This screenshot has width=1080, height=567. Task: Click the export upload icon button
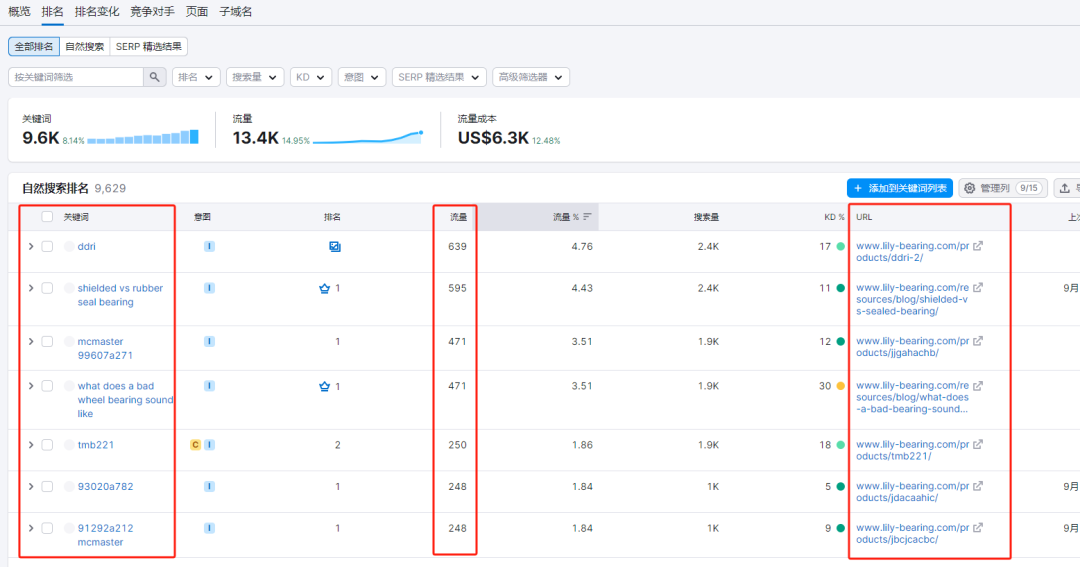pos(1066,188)
